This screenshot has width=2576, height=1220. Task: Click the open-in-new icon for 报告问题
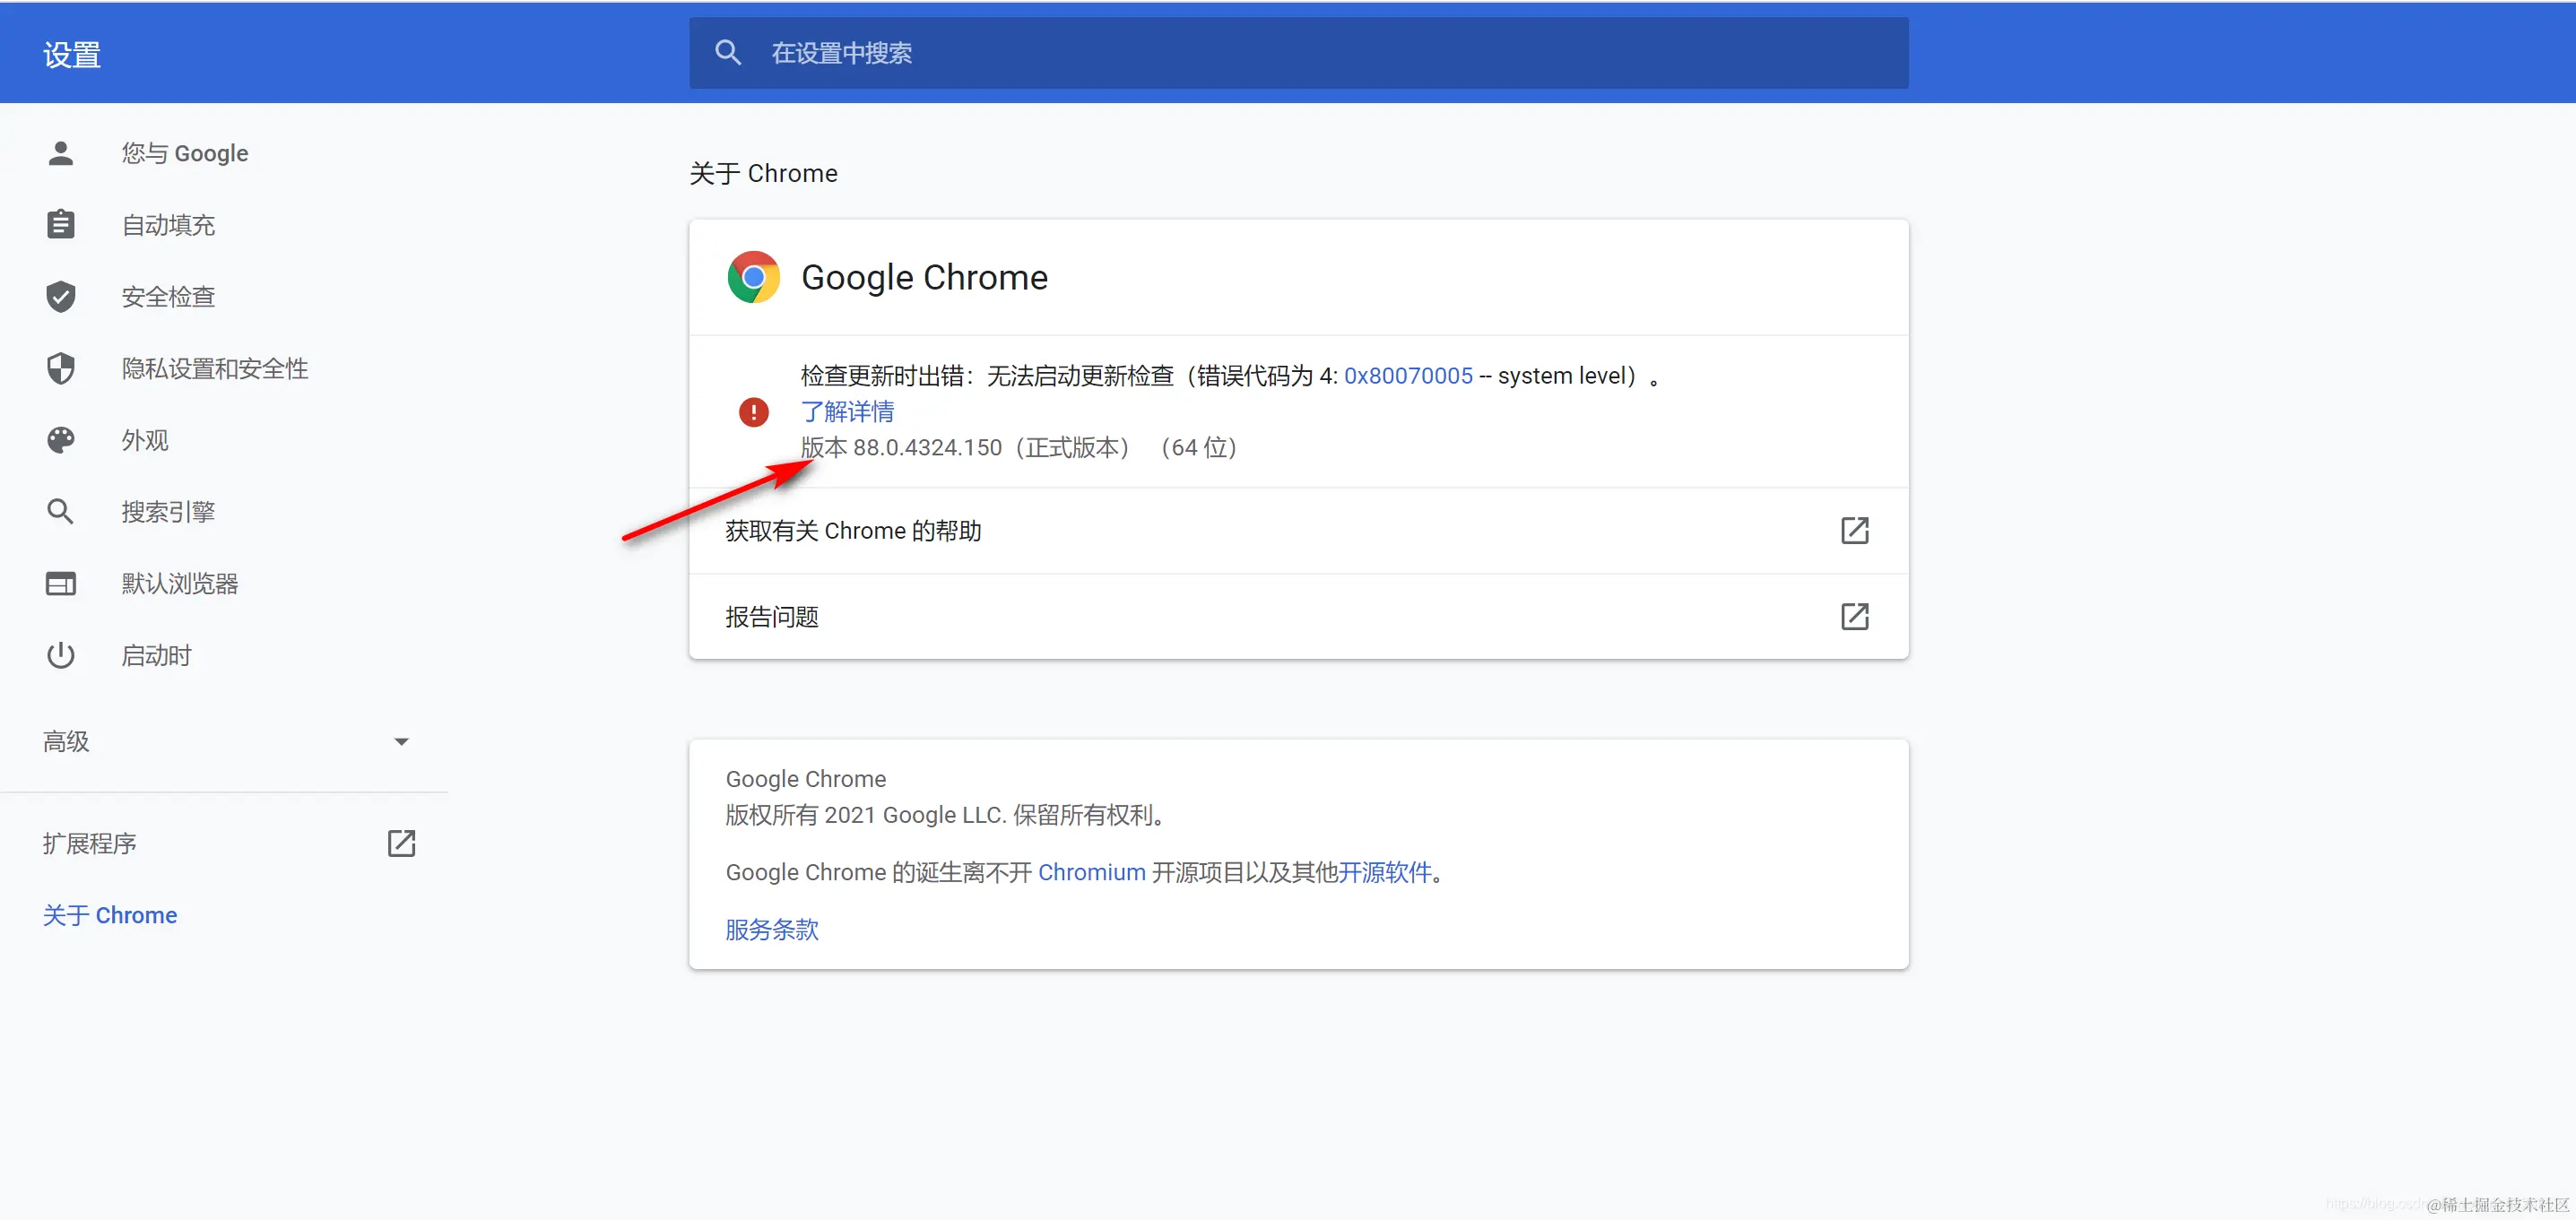point(1855,616)
